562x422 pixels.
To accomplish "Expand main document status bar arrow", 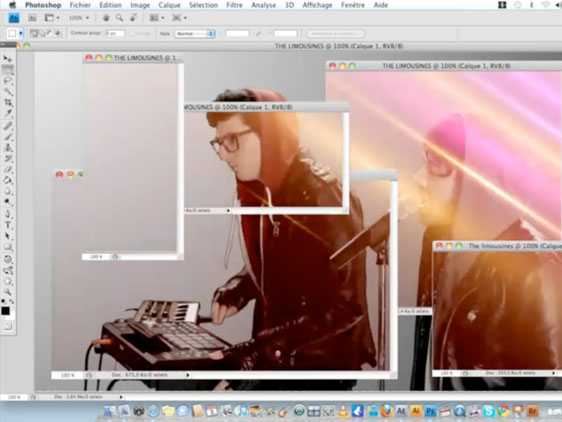I will [x=121, y=397].
